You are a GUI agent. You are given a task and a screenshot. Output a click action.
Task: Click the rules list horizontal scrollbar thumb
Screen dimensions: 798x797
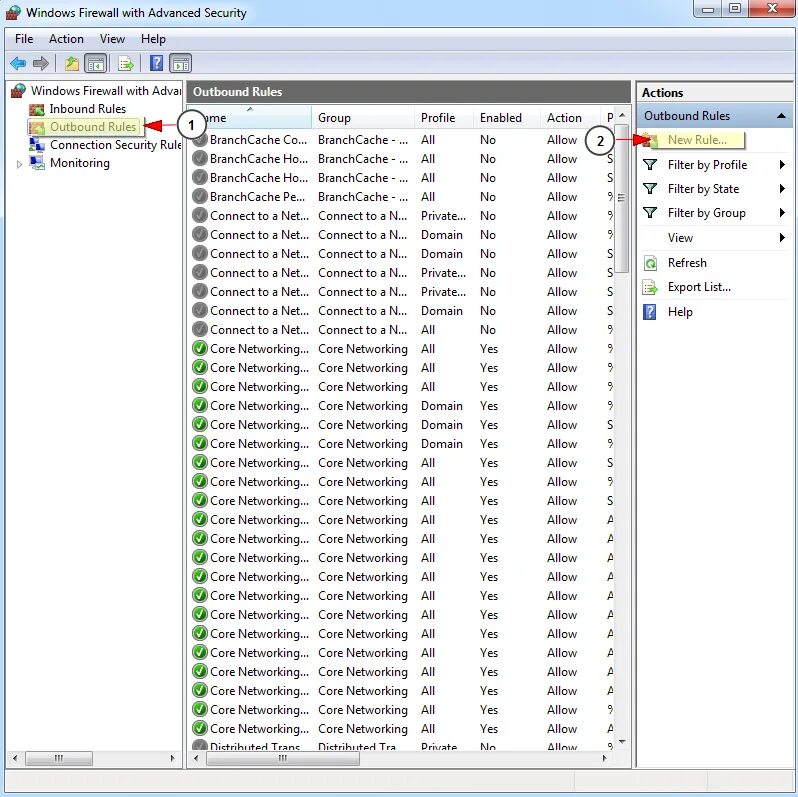point(283,758)
